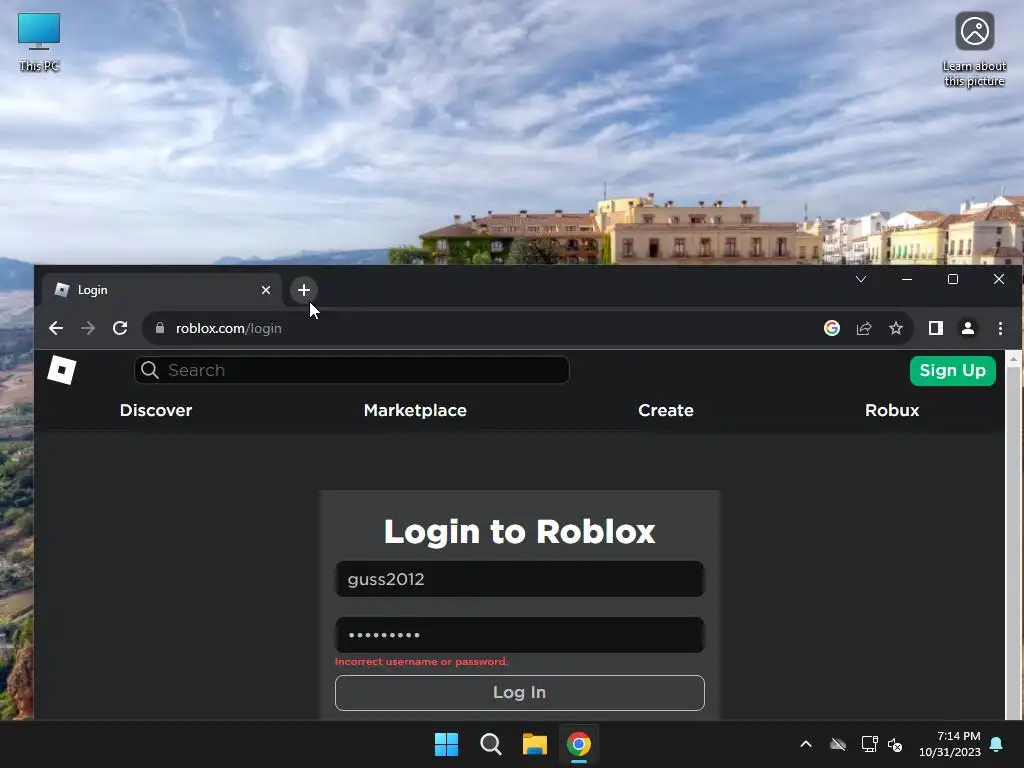This screenshot has height=768, width=1024.
Task: View site info lock icon
Action: (x=160, y=328)
